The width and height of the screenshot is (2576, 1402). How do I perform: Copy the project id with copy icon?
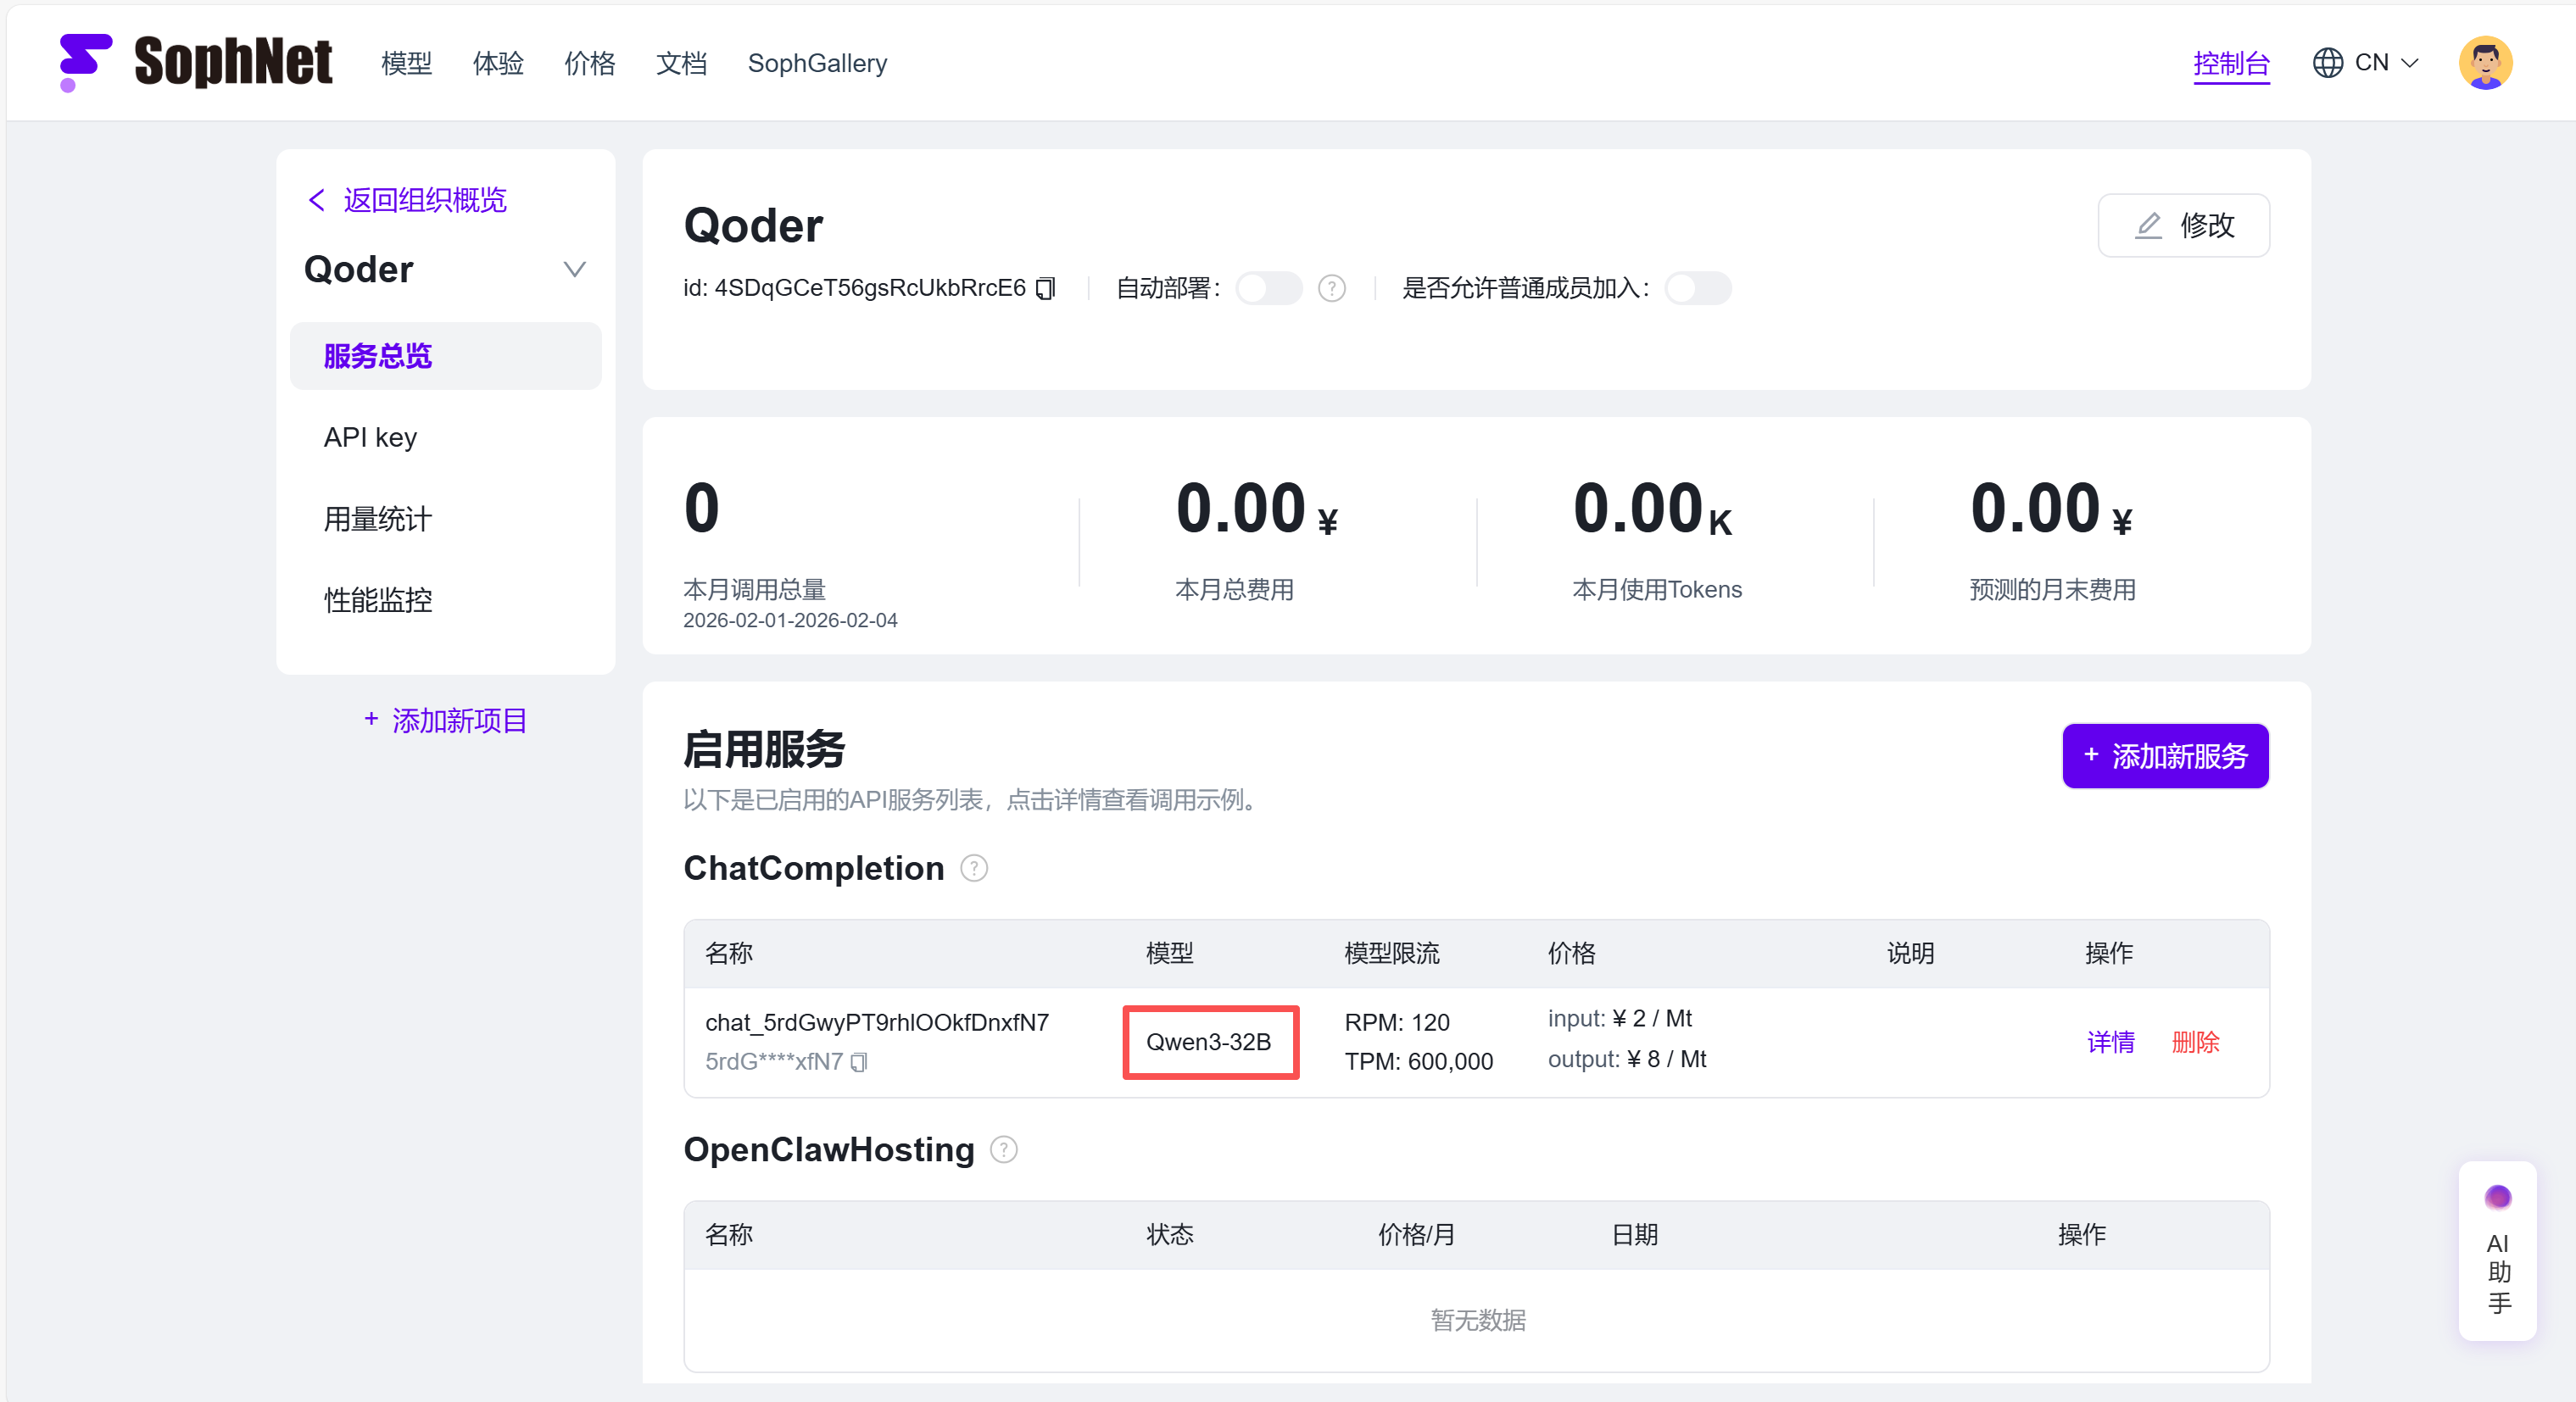click(1046, 289)
